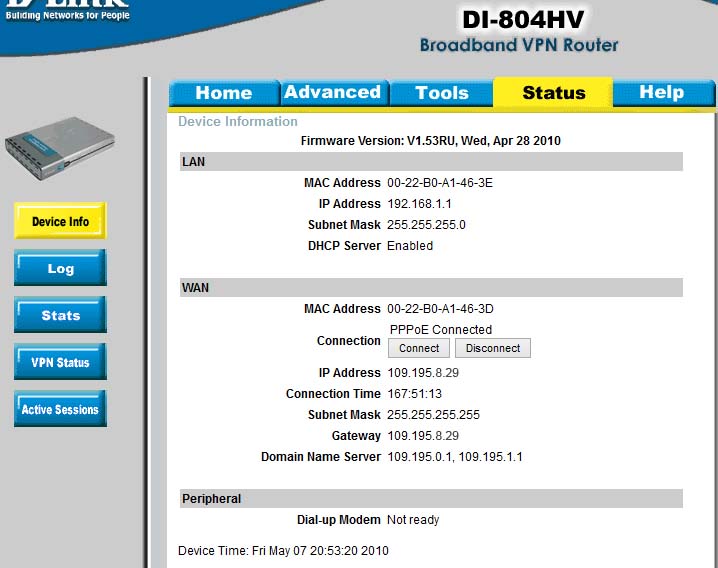Viewport: 718px width, 568px height.
Task: Click the LAN section header
Action: (431, 162)
